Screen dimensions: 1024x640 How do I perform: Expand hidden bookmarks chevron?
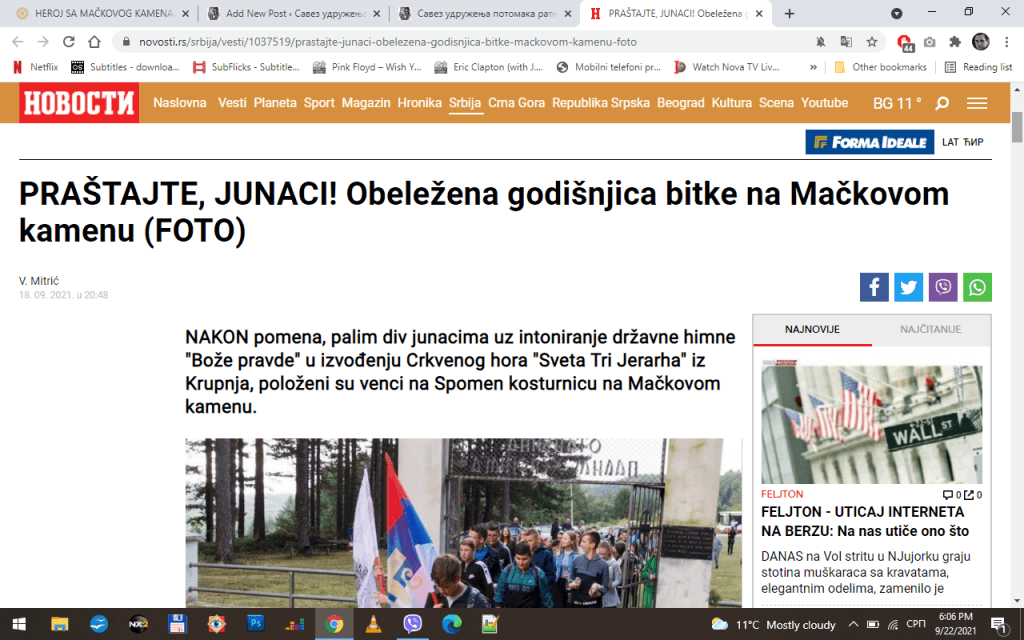coord(813,67)
